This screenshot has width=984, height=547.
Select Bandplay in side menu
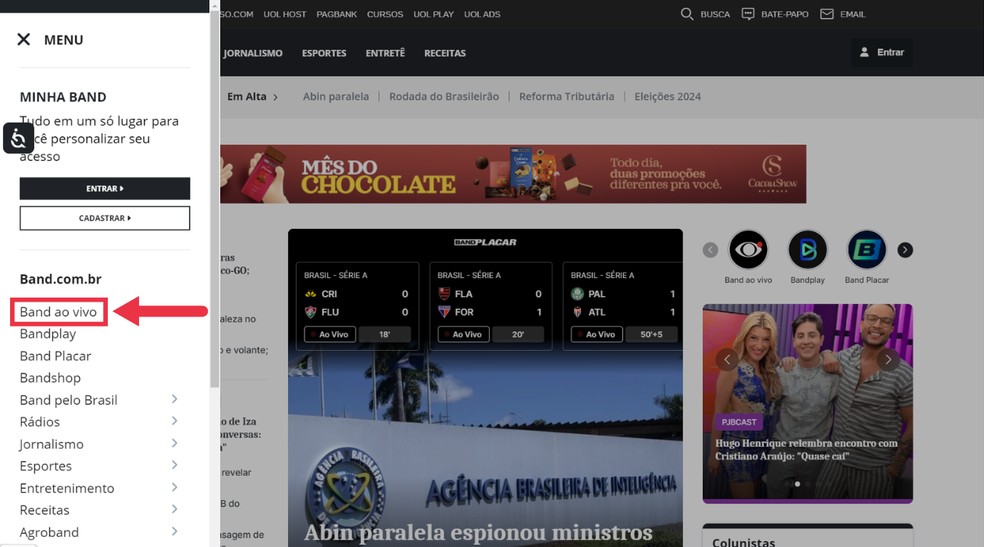[x=48, y=334]
